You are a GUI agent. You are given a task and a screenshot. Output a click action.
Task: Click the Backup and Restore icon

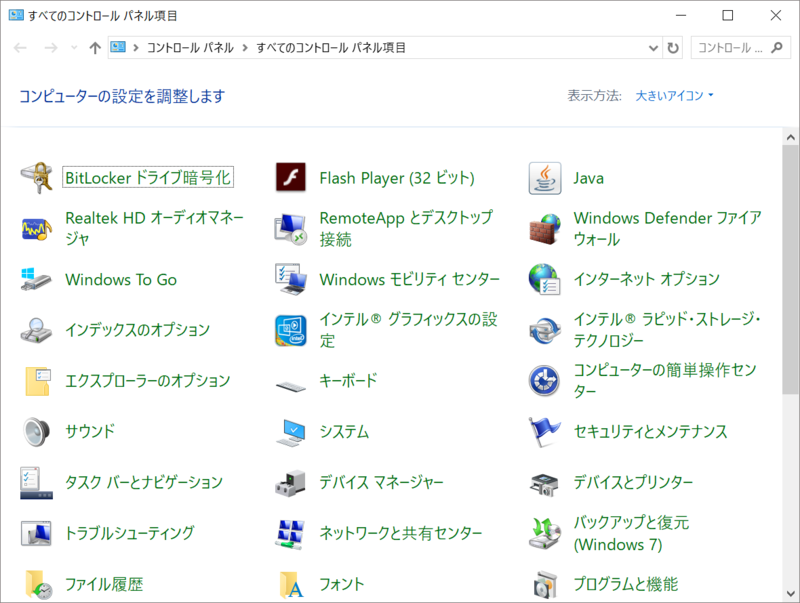[x=545, y=533]
